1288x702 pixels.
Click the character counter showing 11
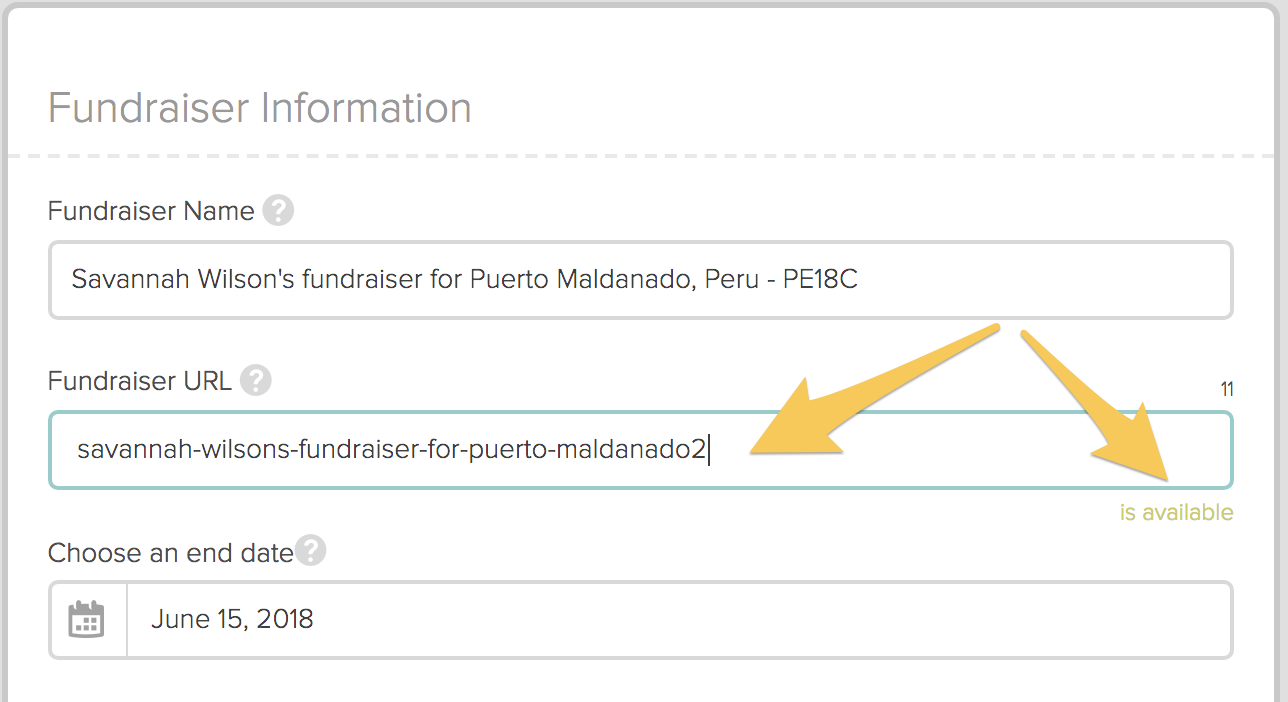pos(1227,390)
